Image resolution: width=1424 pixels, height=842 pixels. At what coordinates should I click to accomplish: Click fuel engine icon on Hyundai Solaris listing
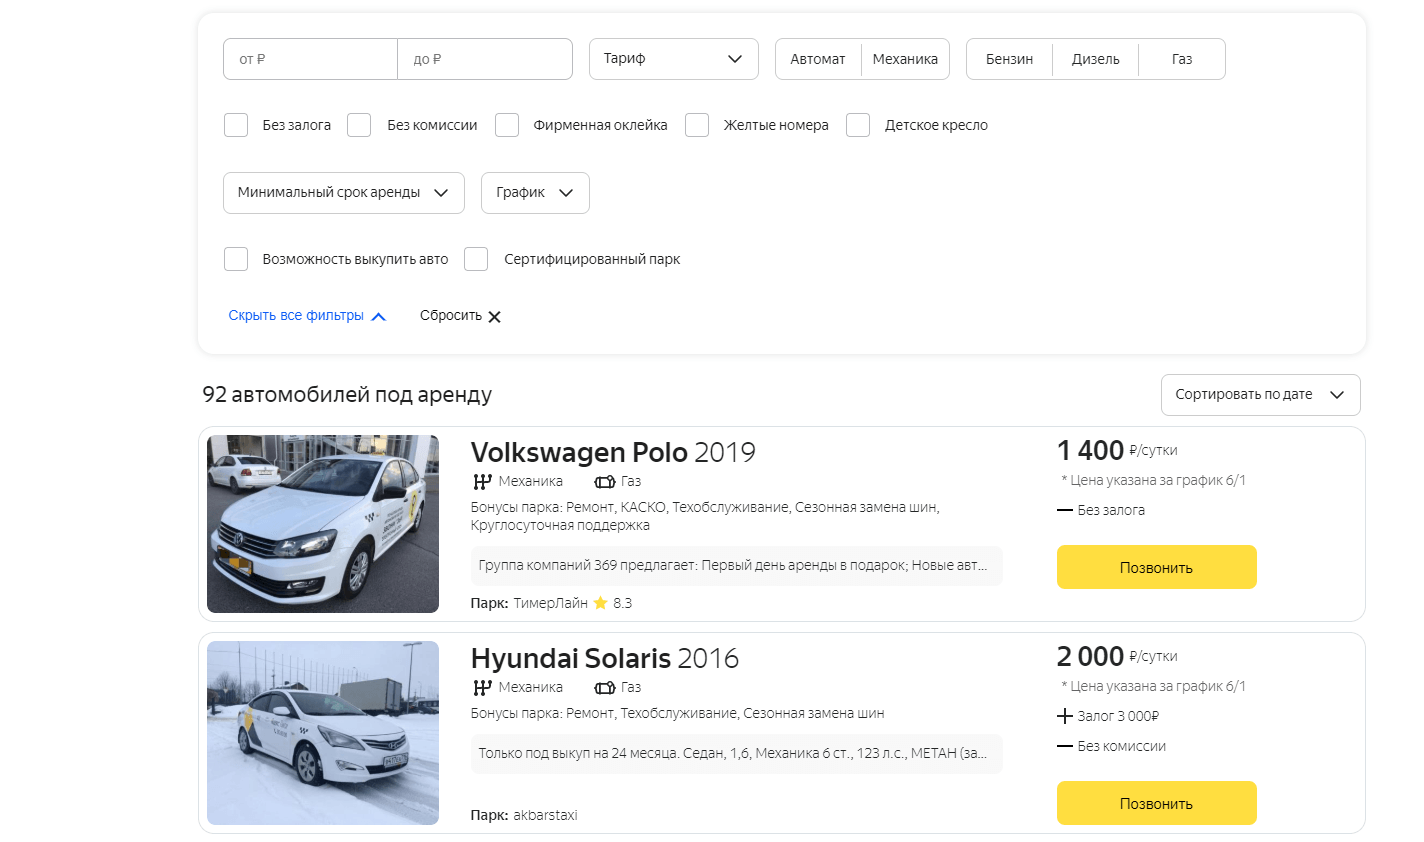click(x=604, y=687)
